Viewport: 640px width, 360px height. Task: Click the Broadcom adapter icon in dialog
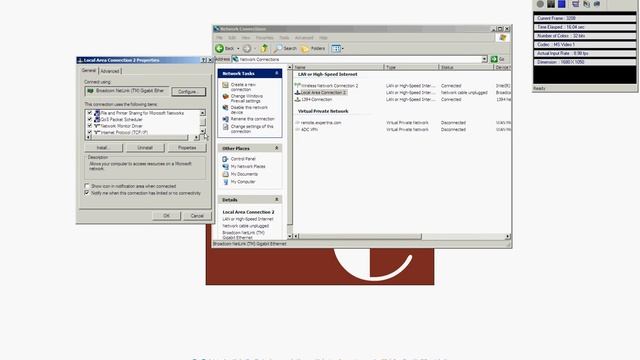click(90, 91)
